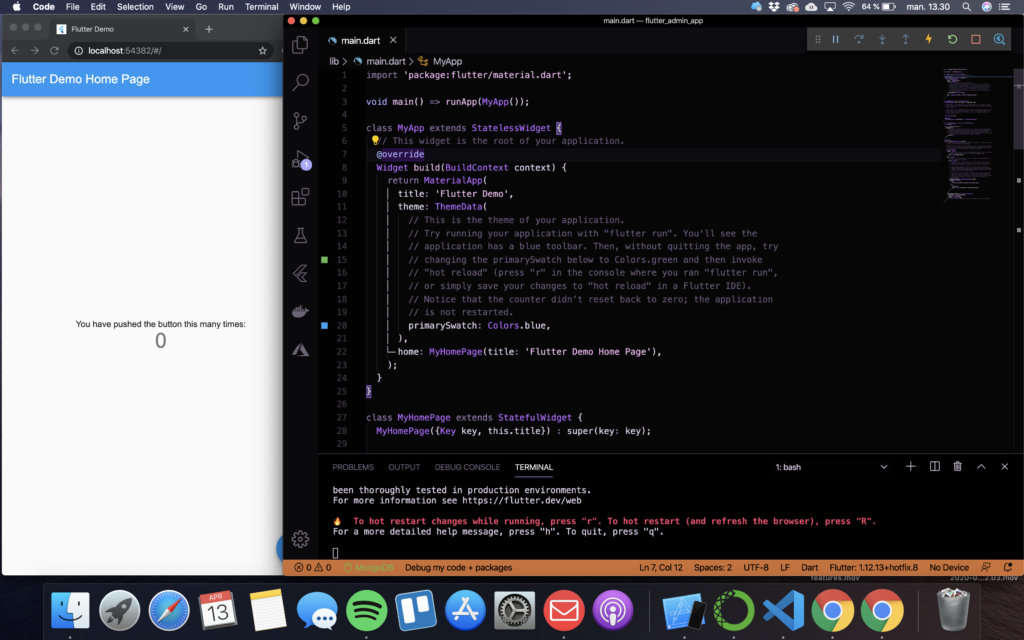Pause the running debug session
Viewport: 1024px width, 640px height.
pyautogui.click(x=835, y=38)
